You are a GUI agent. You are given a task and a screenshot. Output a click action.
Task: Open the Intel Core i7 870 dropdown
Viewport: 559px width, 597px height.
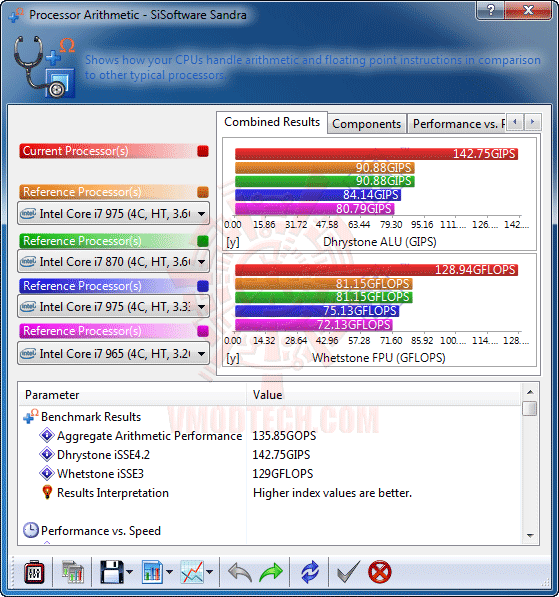(x=113, y=262)
